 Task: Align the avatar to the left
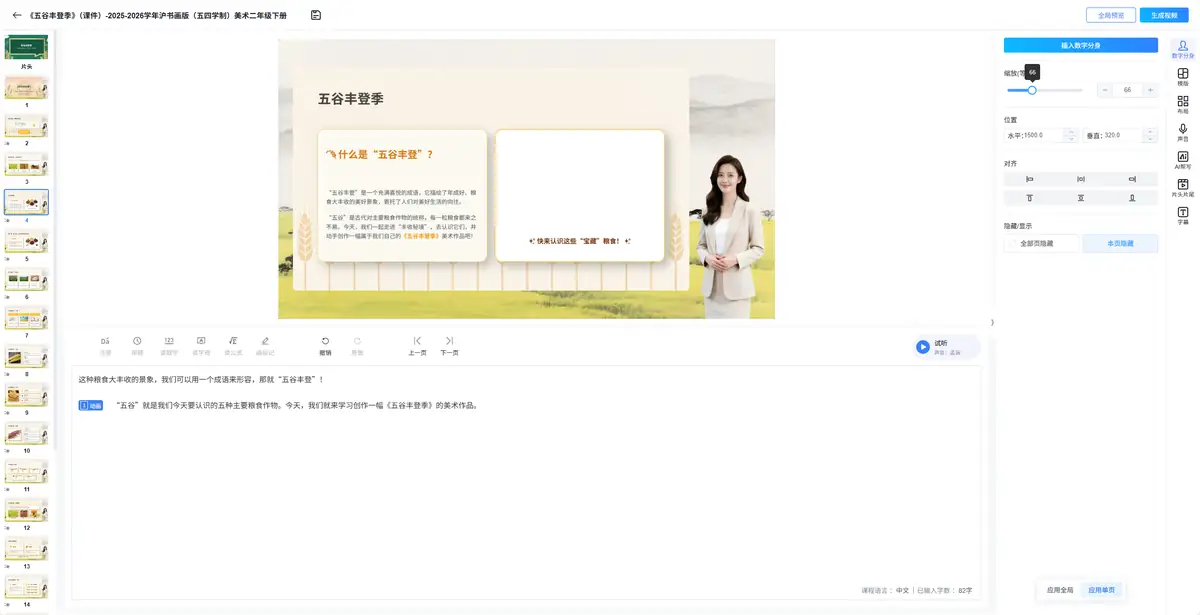pyautogui.click(x=1029, y=179)
